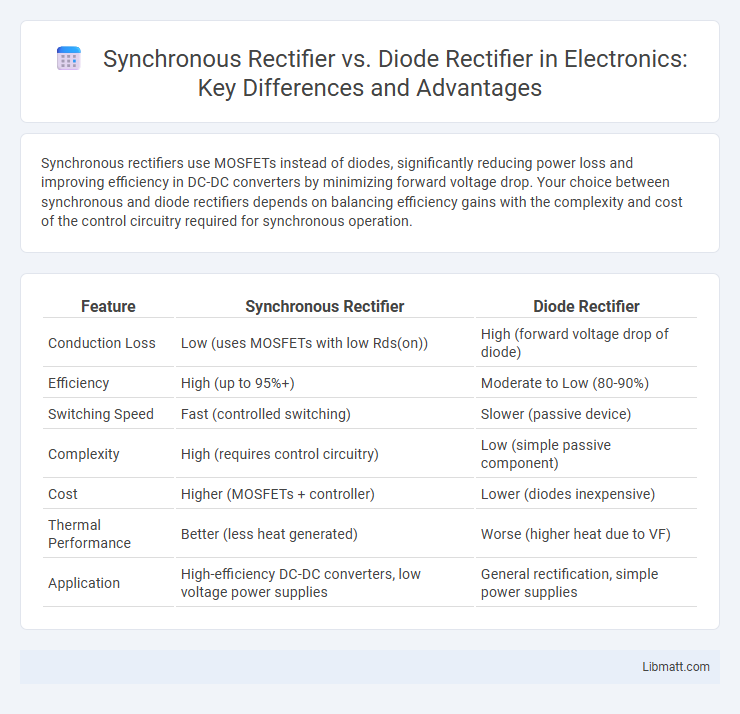
Task: Click 'High (forward voltage drop of diode)' cell
Action: tap(586, 343)
